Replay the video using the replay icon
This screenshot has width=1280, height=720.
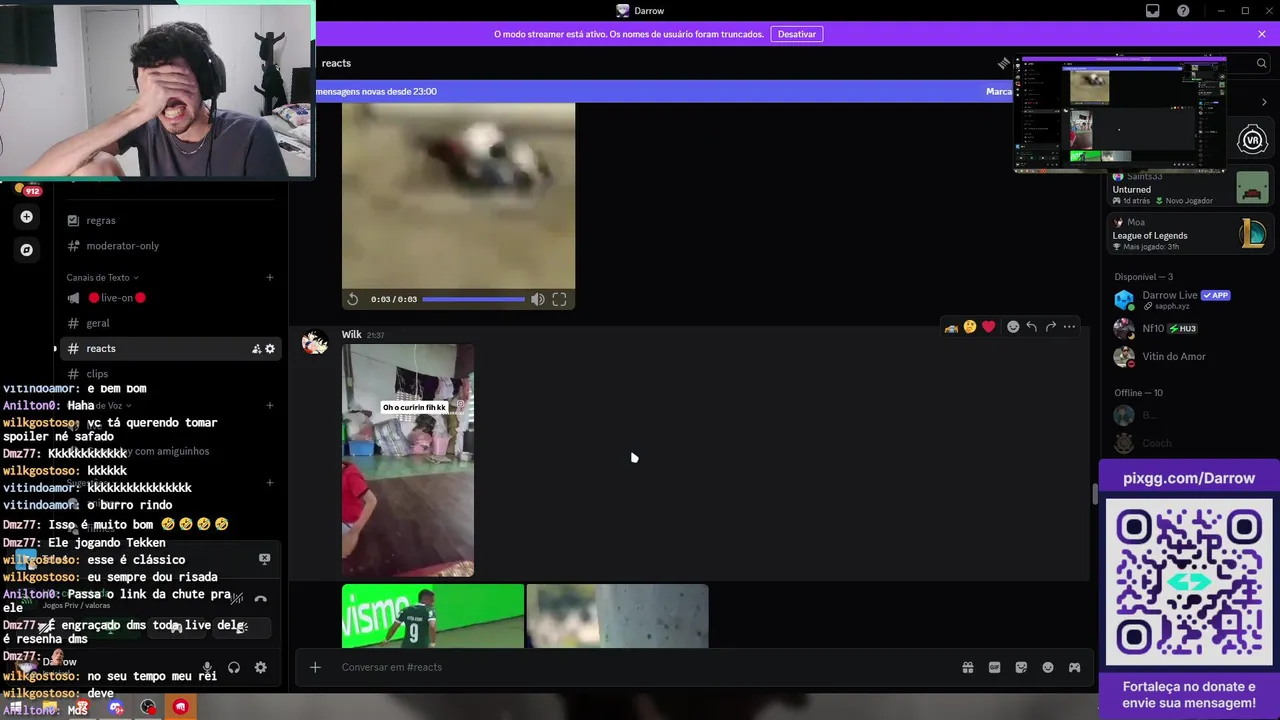352,299
